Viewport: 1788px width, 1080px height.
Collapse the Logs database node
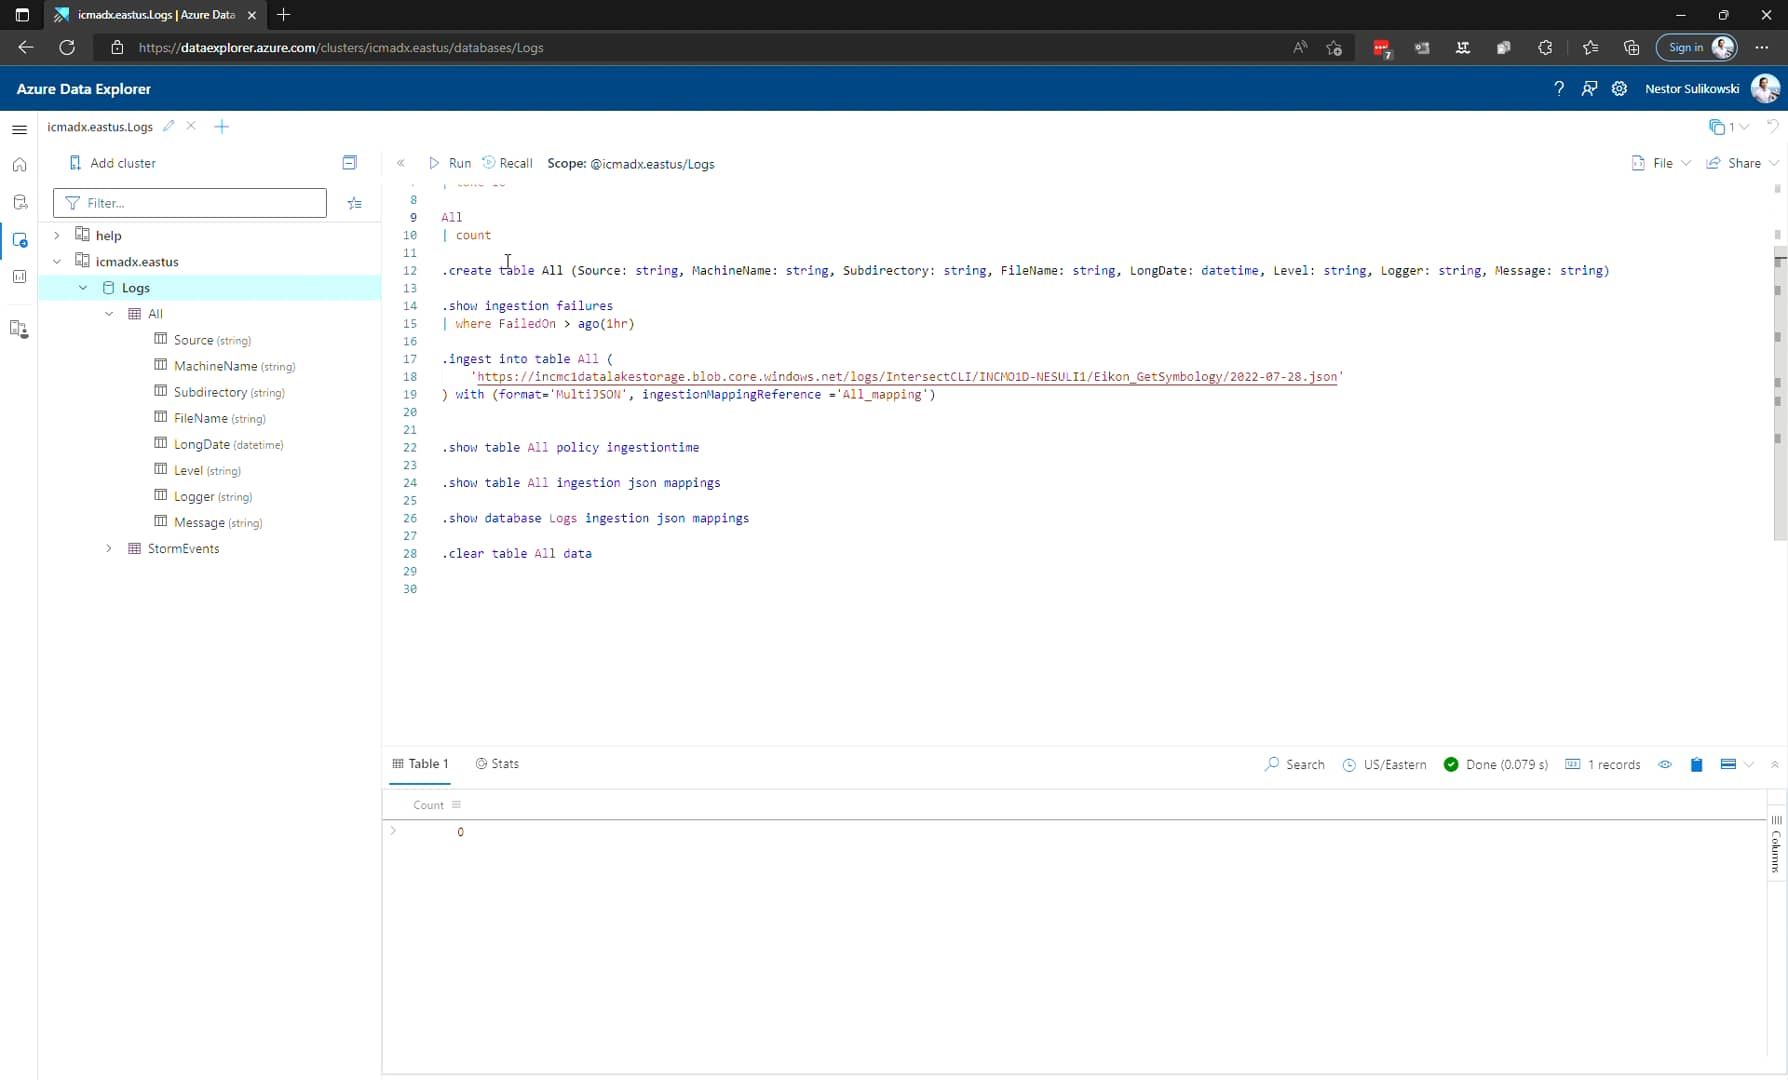pyautogui.click(x=83, y=287)
